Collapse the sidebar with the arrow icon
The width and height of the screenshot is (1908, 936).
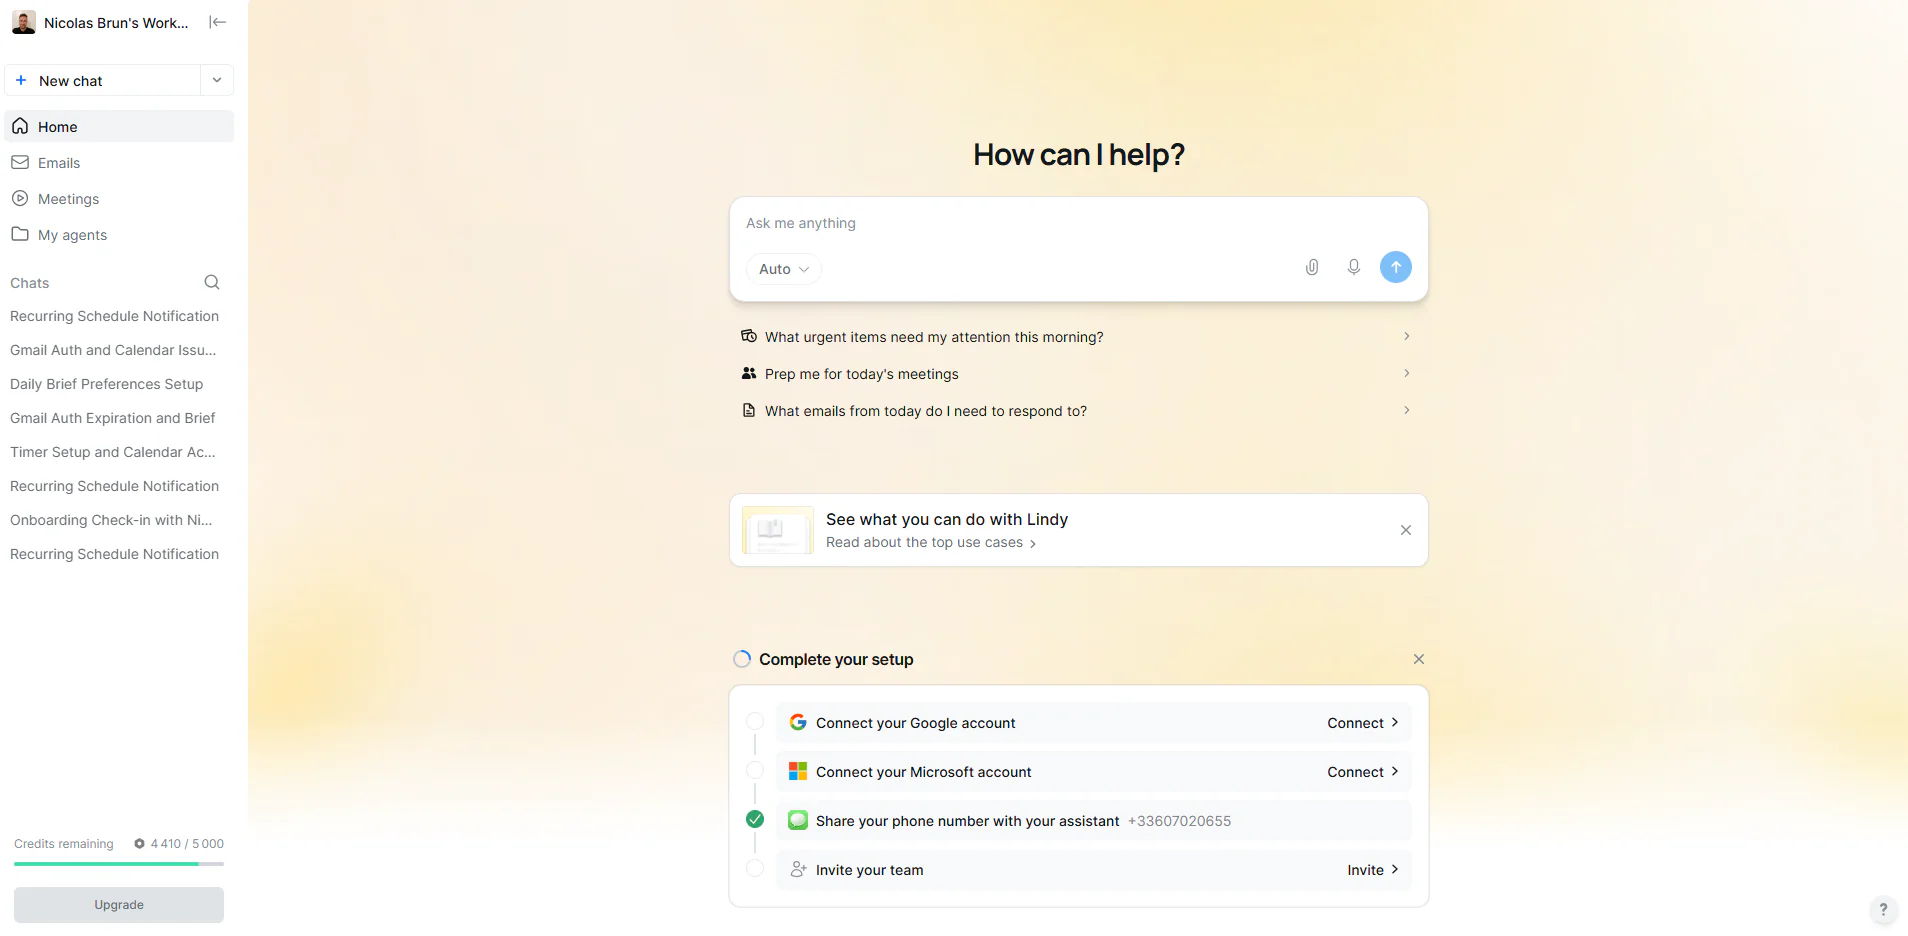click(217, 22)
